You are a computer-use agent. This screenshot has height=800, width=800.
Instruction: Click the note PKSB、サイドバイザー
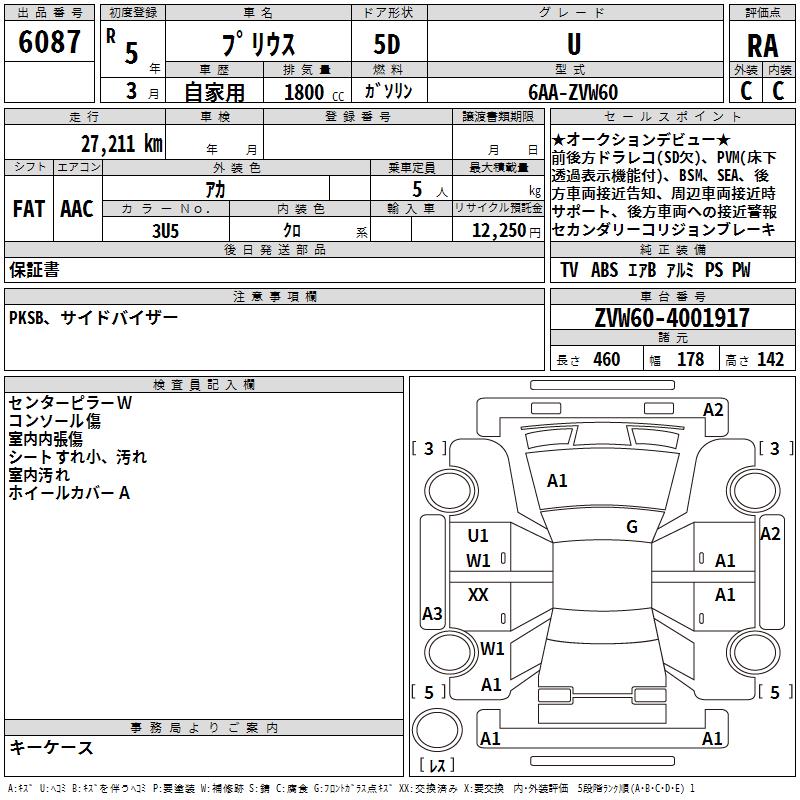tap(93, 318)
